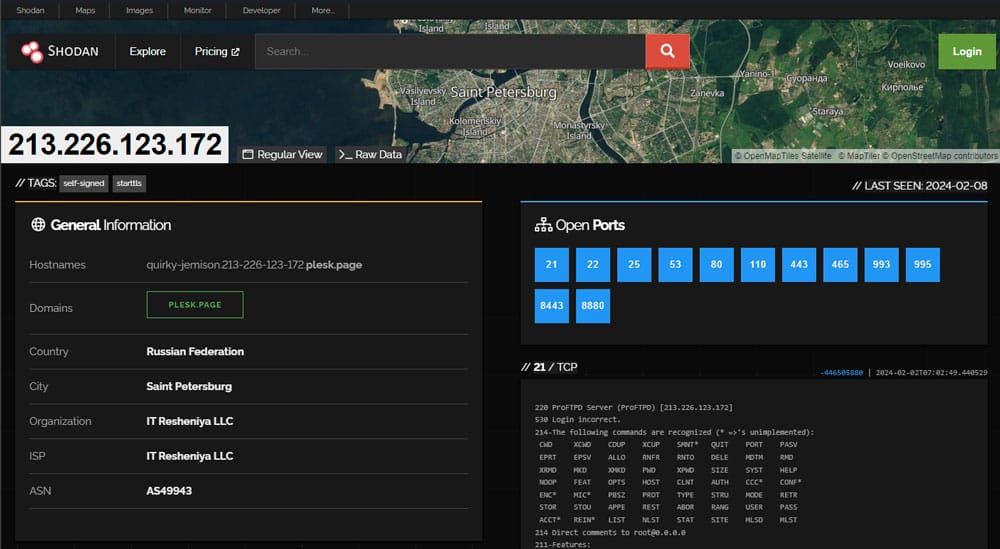1000x549 pixels.
Task: Select the self-signed tag
Action: (84, 184)
